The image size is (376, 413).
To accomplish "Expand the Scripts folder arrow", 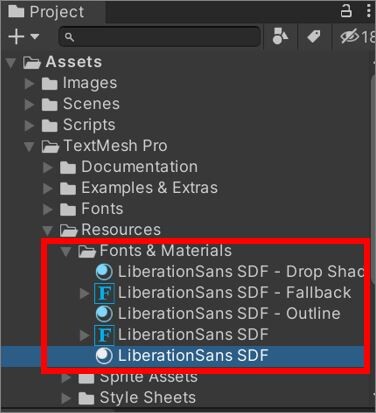I will point(30,125).
